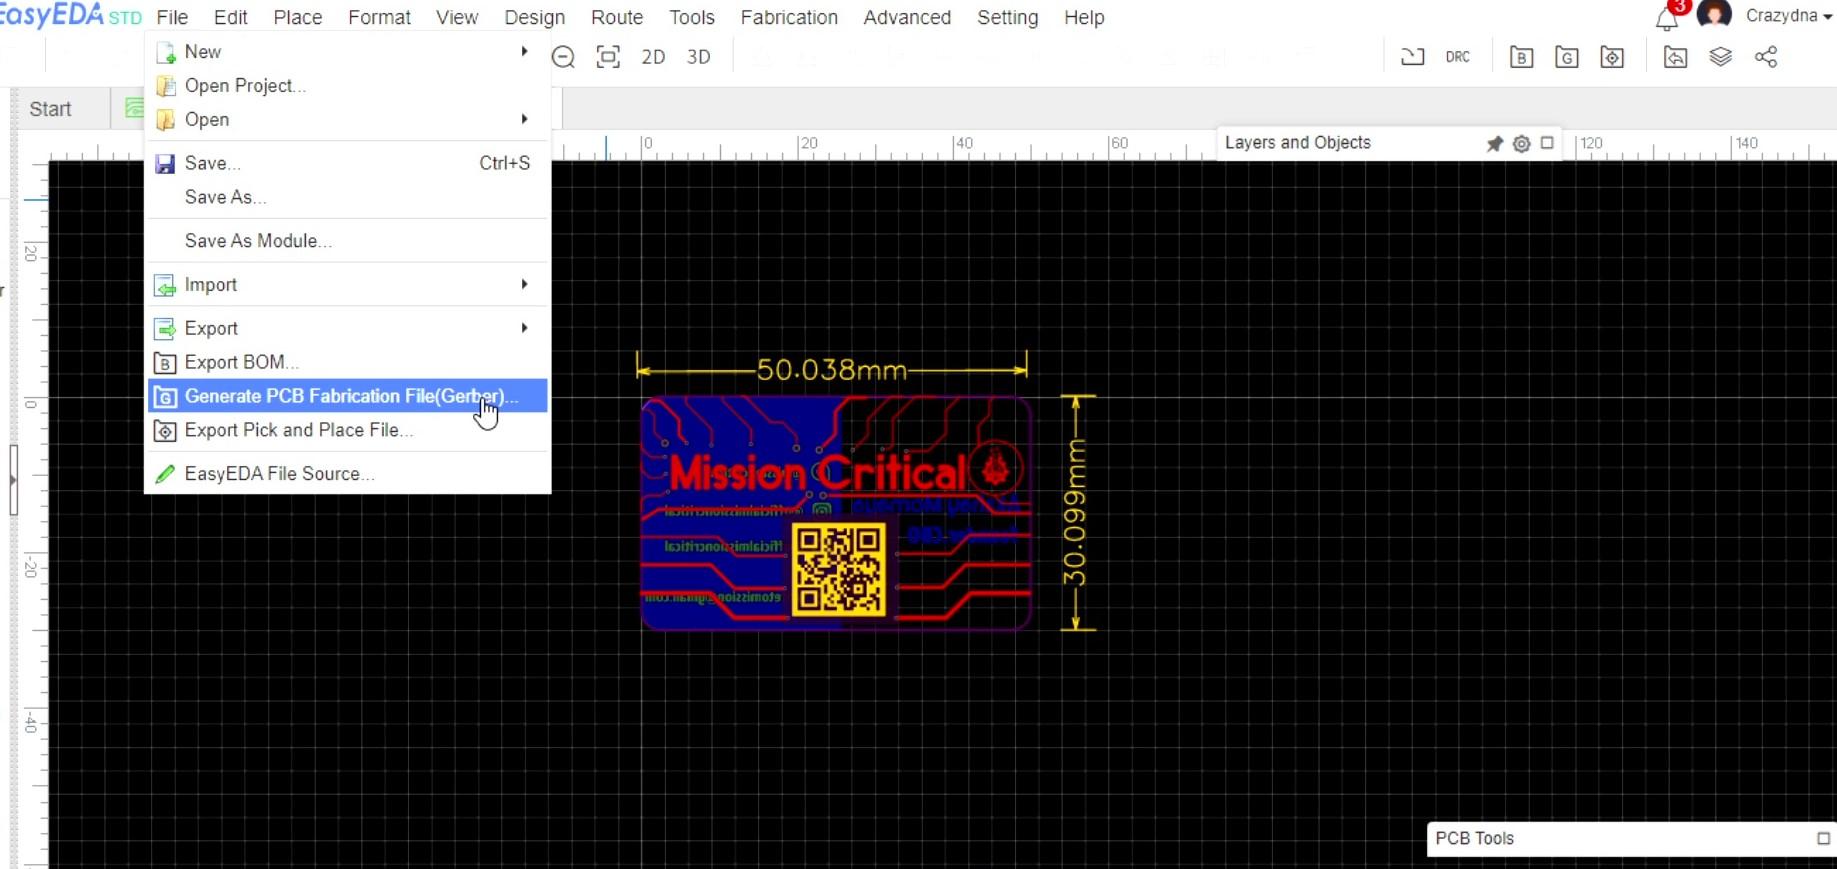Open the View menu
The image size is (1837, 869).
click(x=457, y=17)
